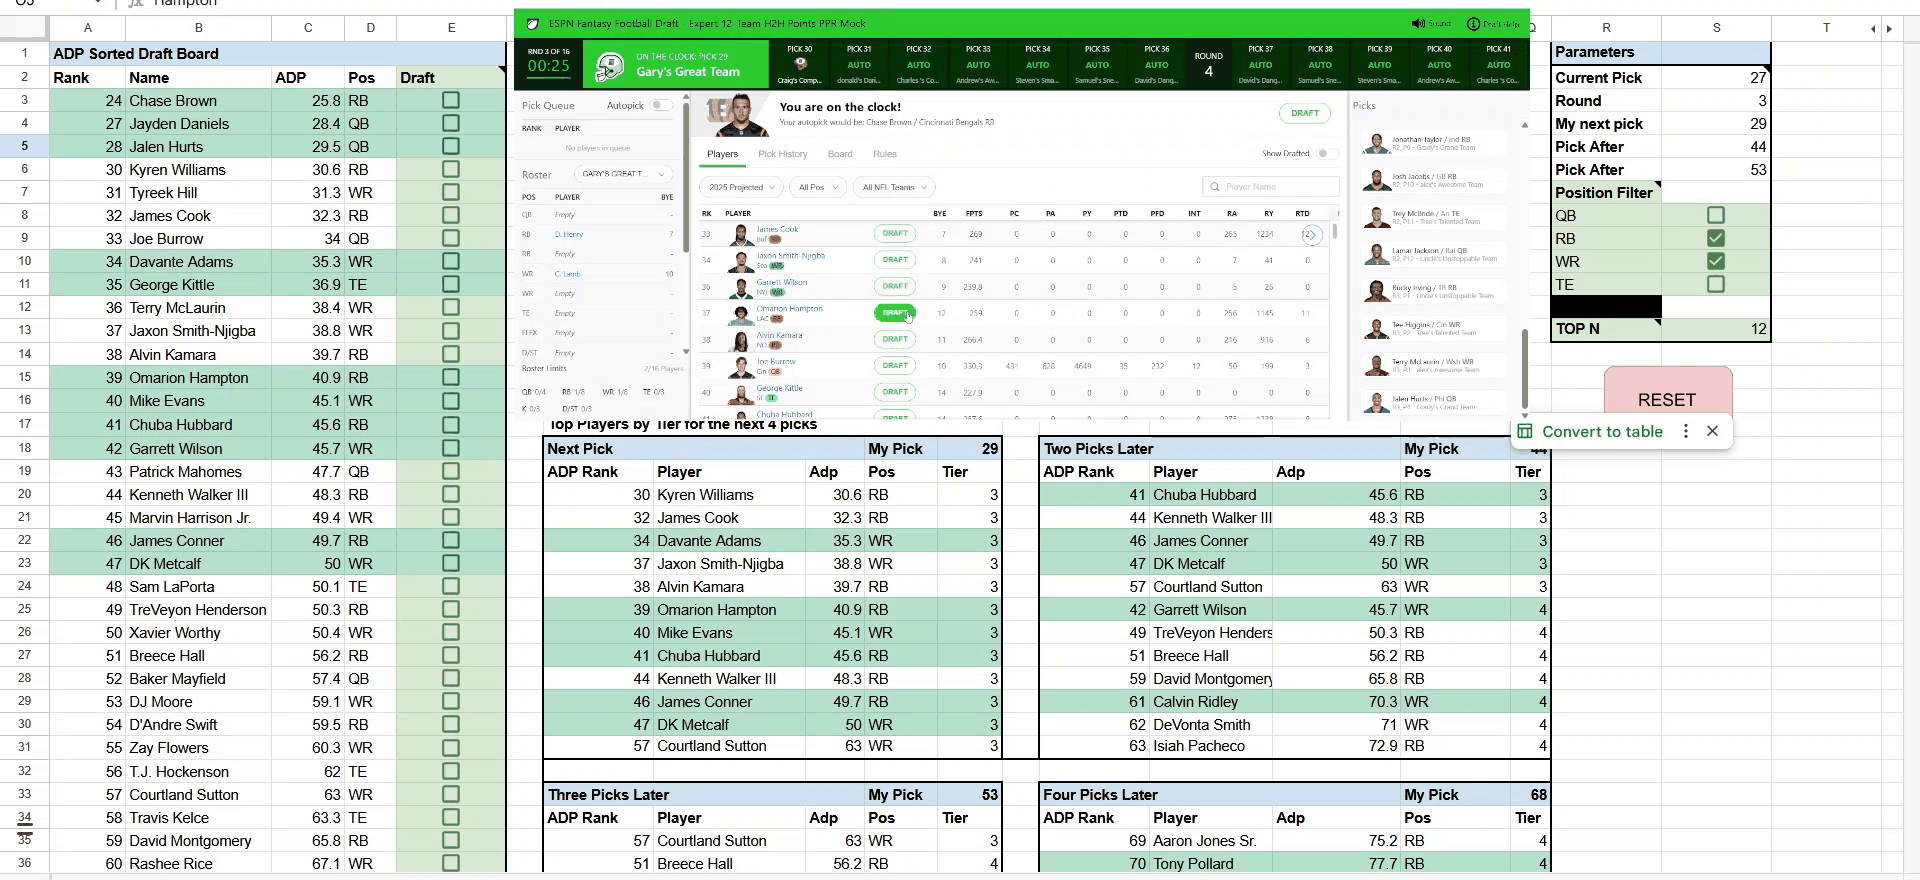Draft Joe Burrow via DRAFT button
This screenshot has height=880, width=1920.
coord(895,366)
